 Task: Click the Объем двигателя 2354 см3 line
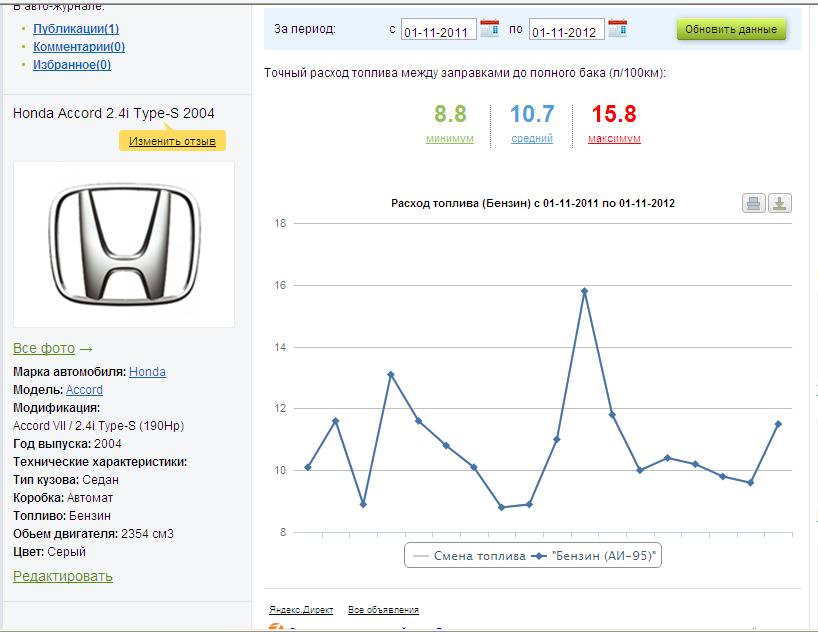[x=93, y=534]
